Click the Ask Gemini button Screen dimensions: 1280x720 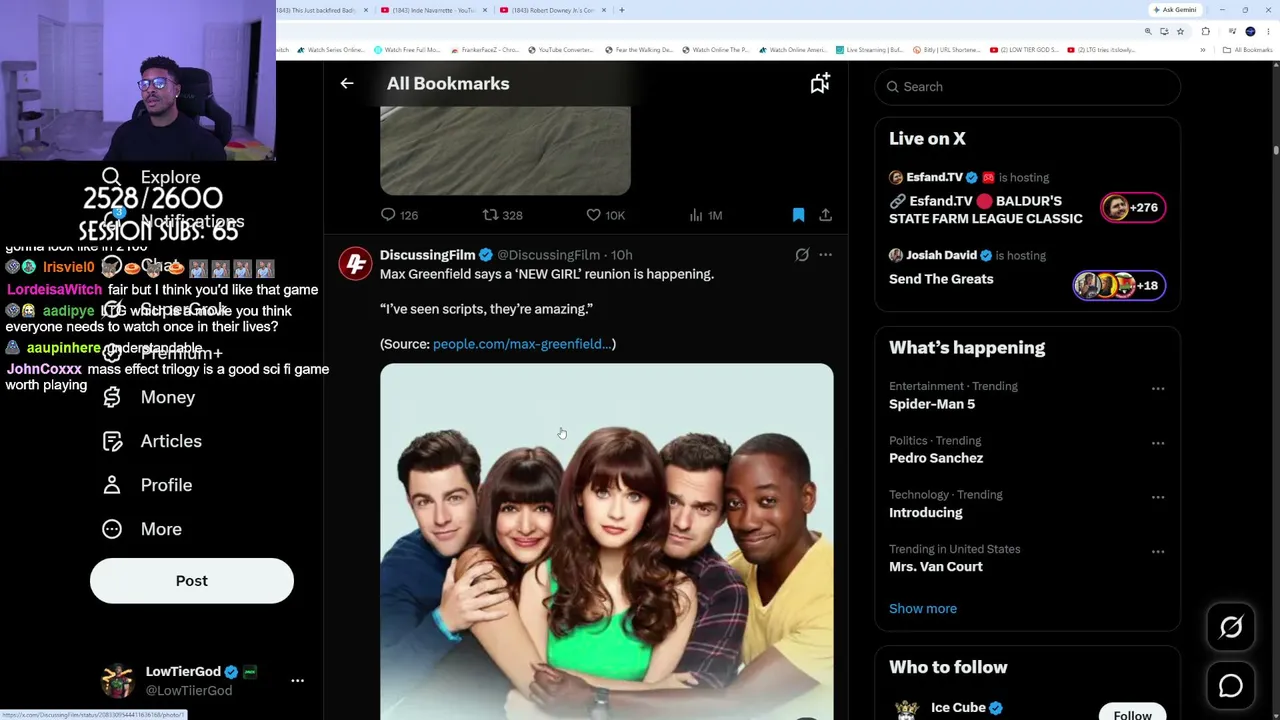tap(1174, 10)
